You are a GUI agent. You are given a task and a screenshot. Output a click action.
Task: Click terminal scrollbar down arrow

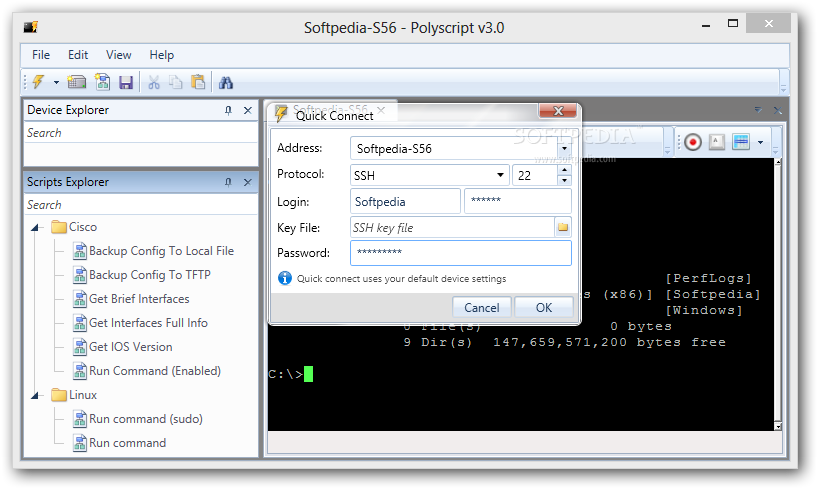pyautogui.click(x=778, y=426)
